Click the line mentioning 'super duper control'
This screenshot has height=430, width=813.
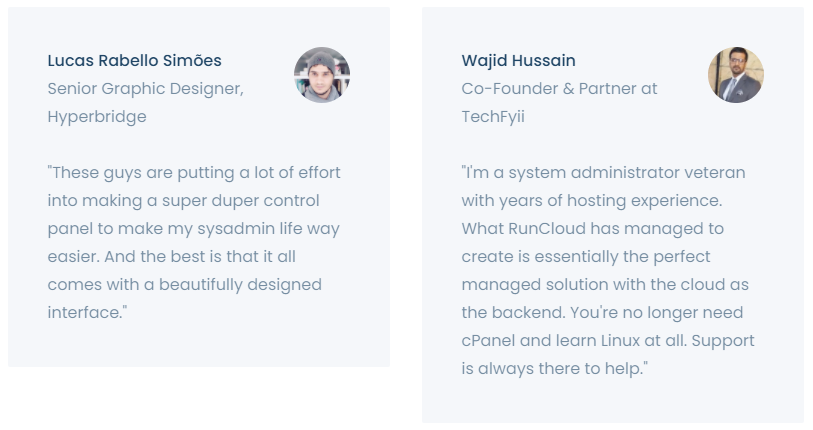pos(184,201)
